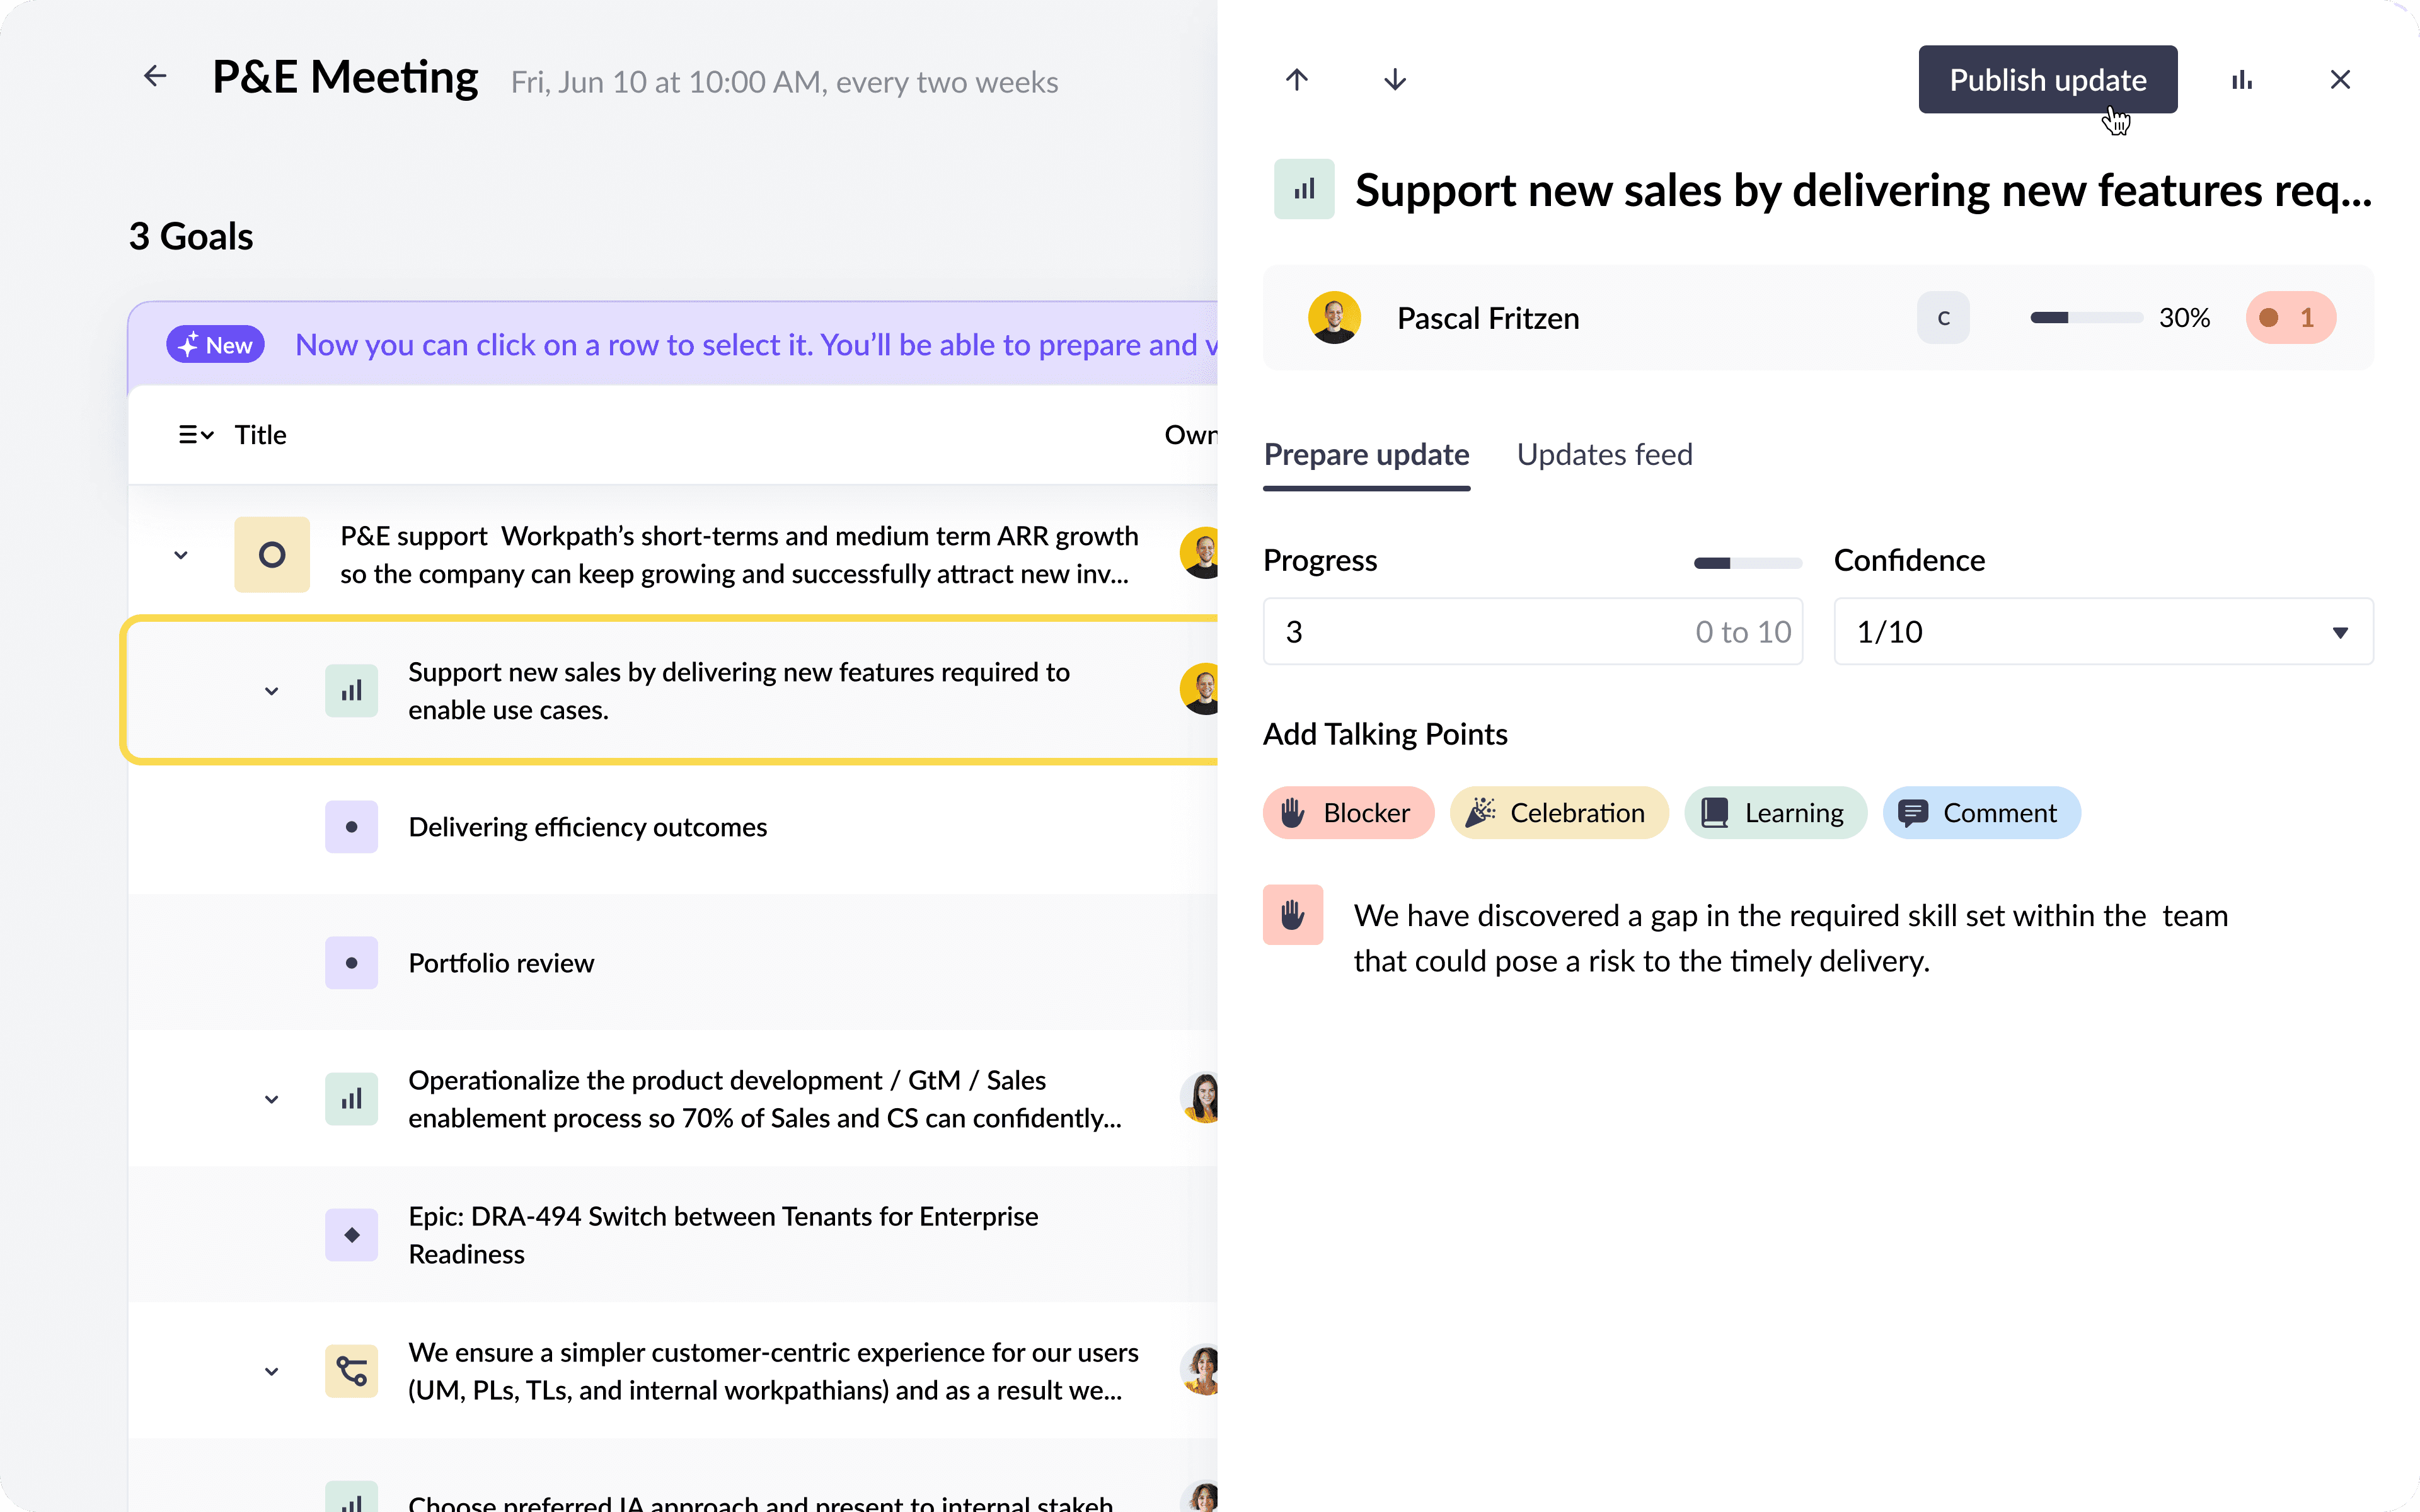Open the Confidence dropdown showing 1/10
Viewport: 2420px width, 1512px height.
tap(2103, 632)
